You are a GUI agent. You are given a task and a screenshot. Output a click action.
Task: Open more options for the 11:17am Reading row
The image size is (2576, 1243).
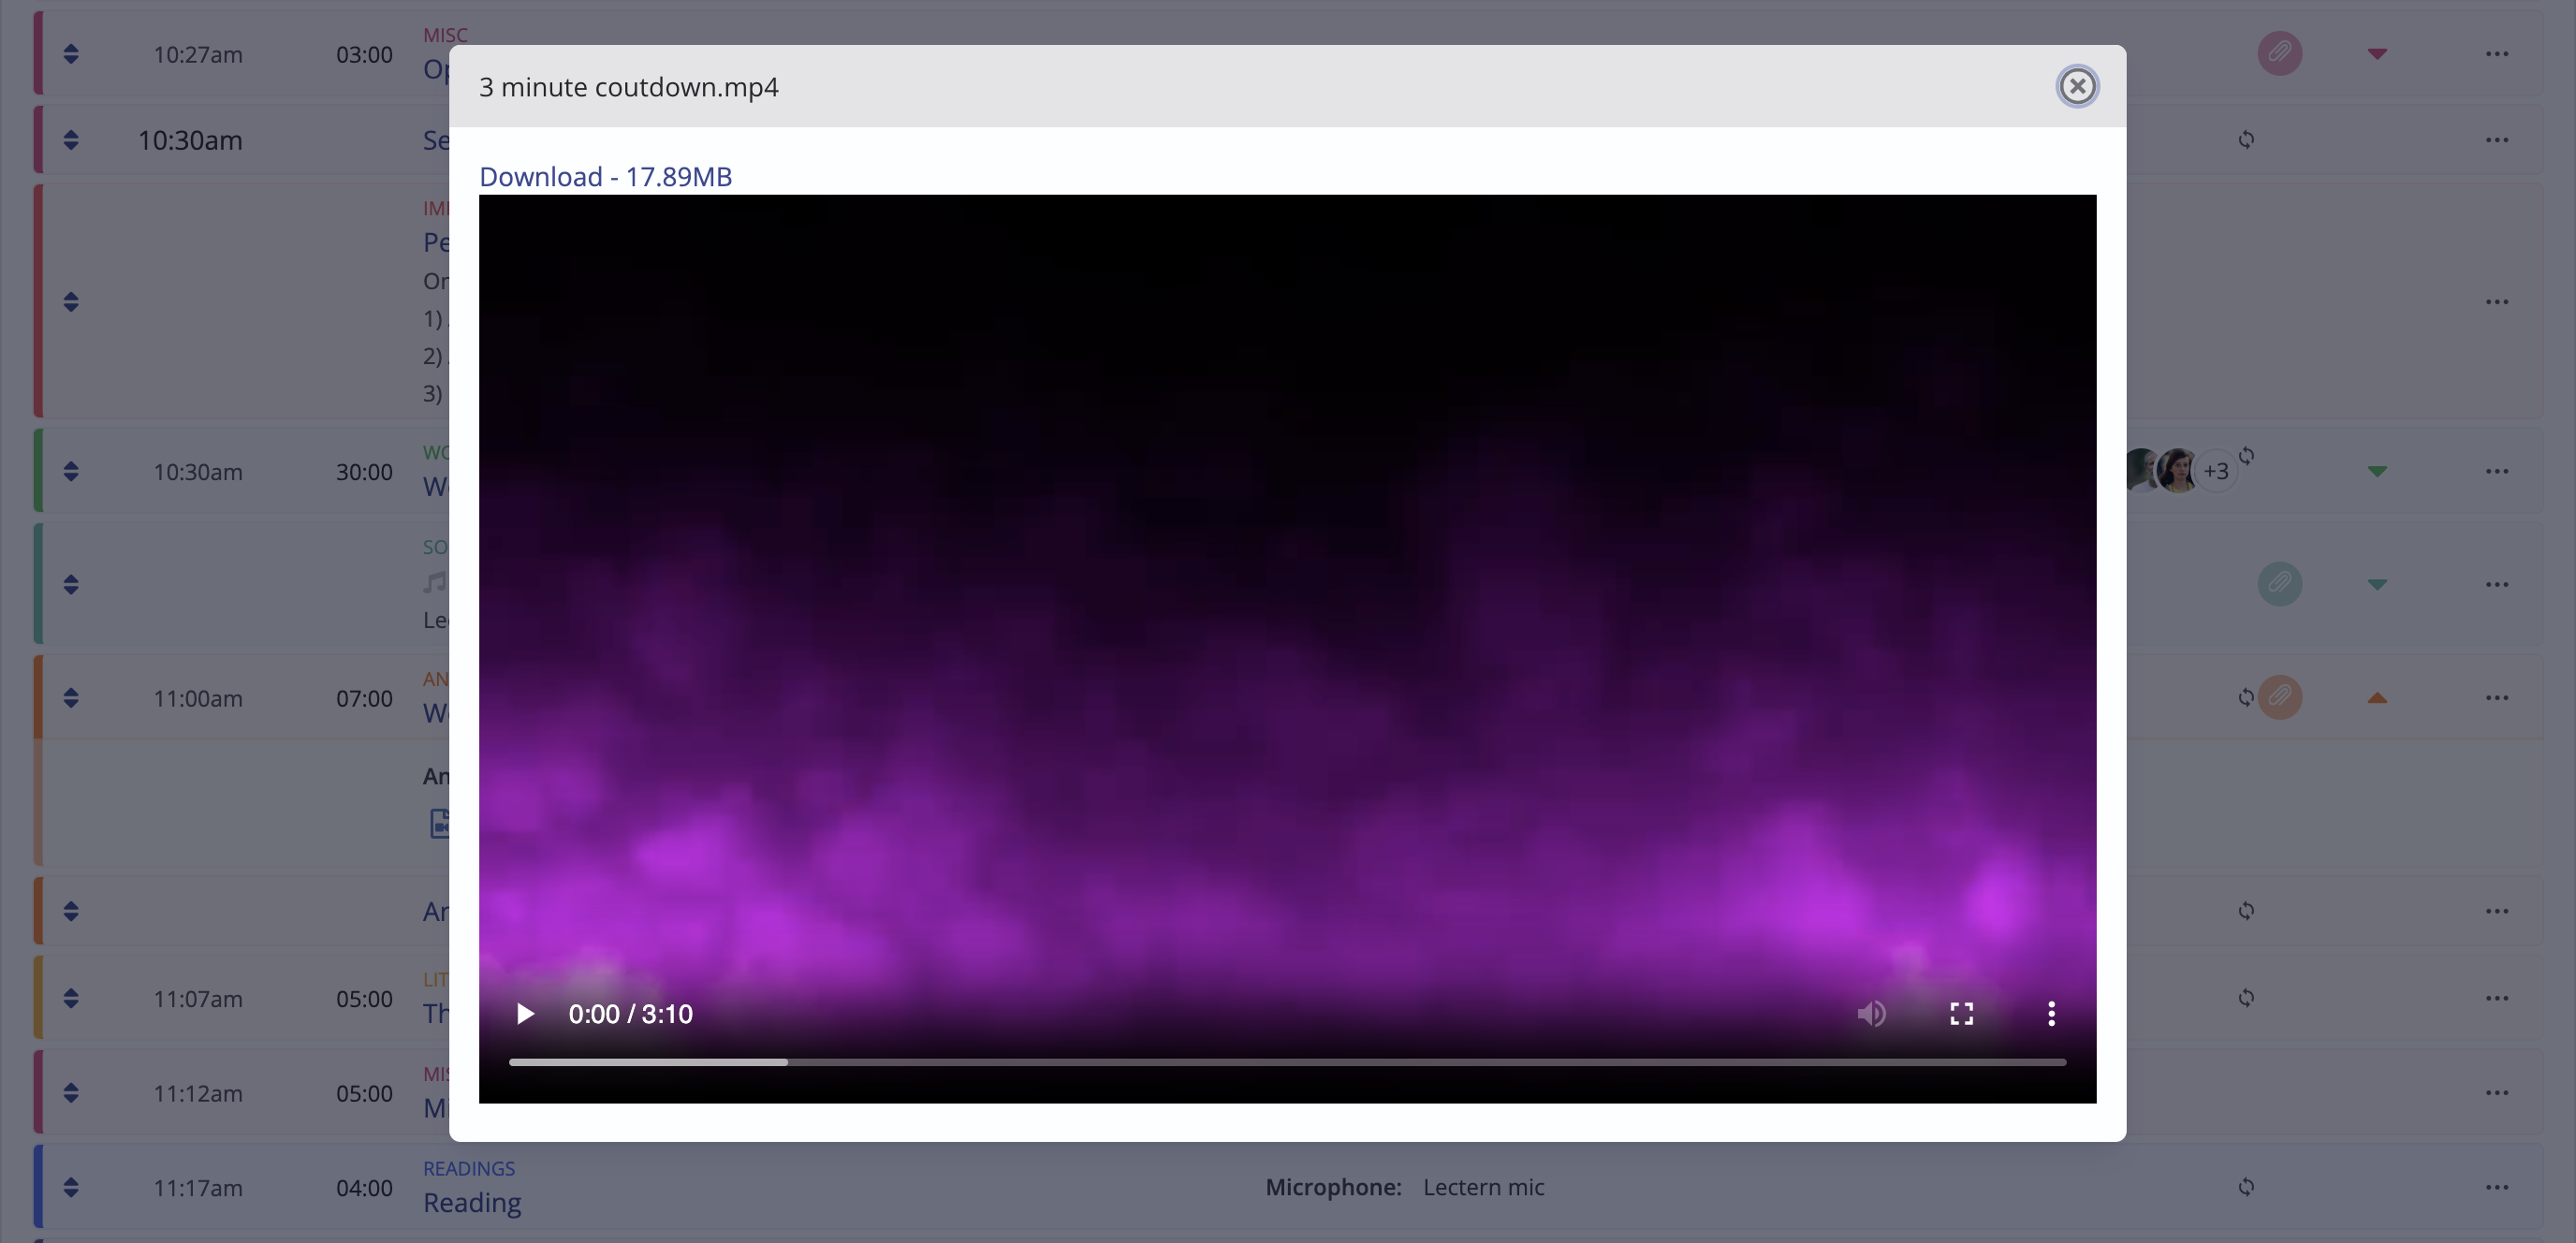click(x=2497, y=1187)
